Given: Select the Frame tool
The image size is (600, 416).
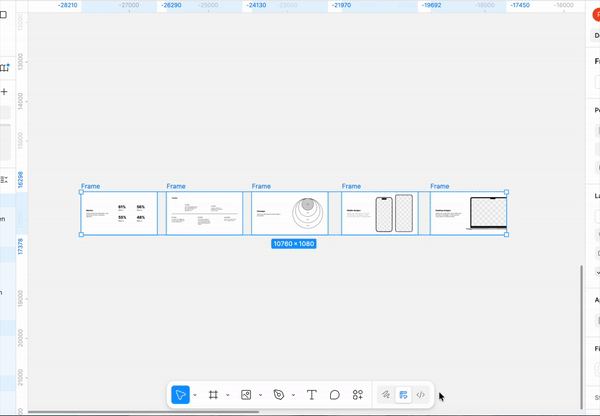Looking at the screenshot, I should (213, 395).
